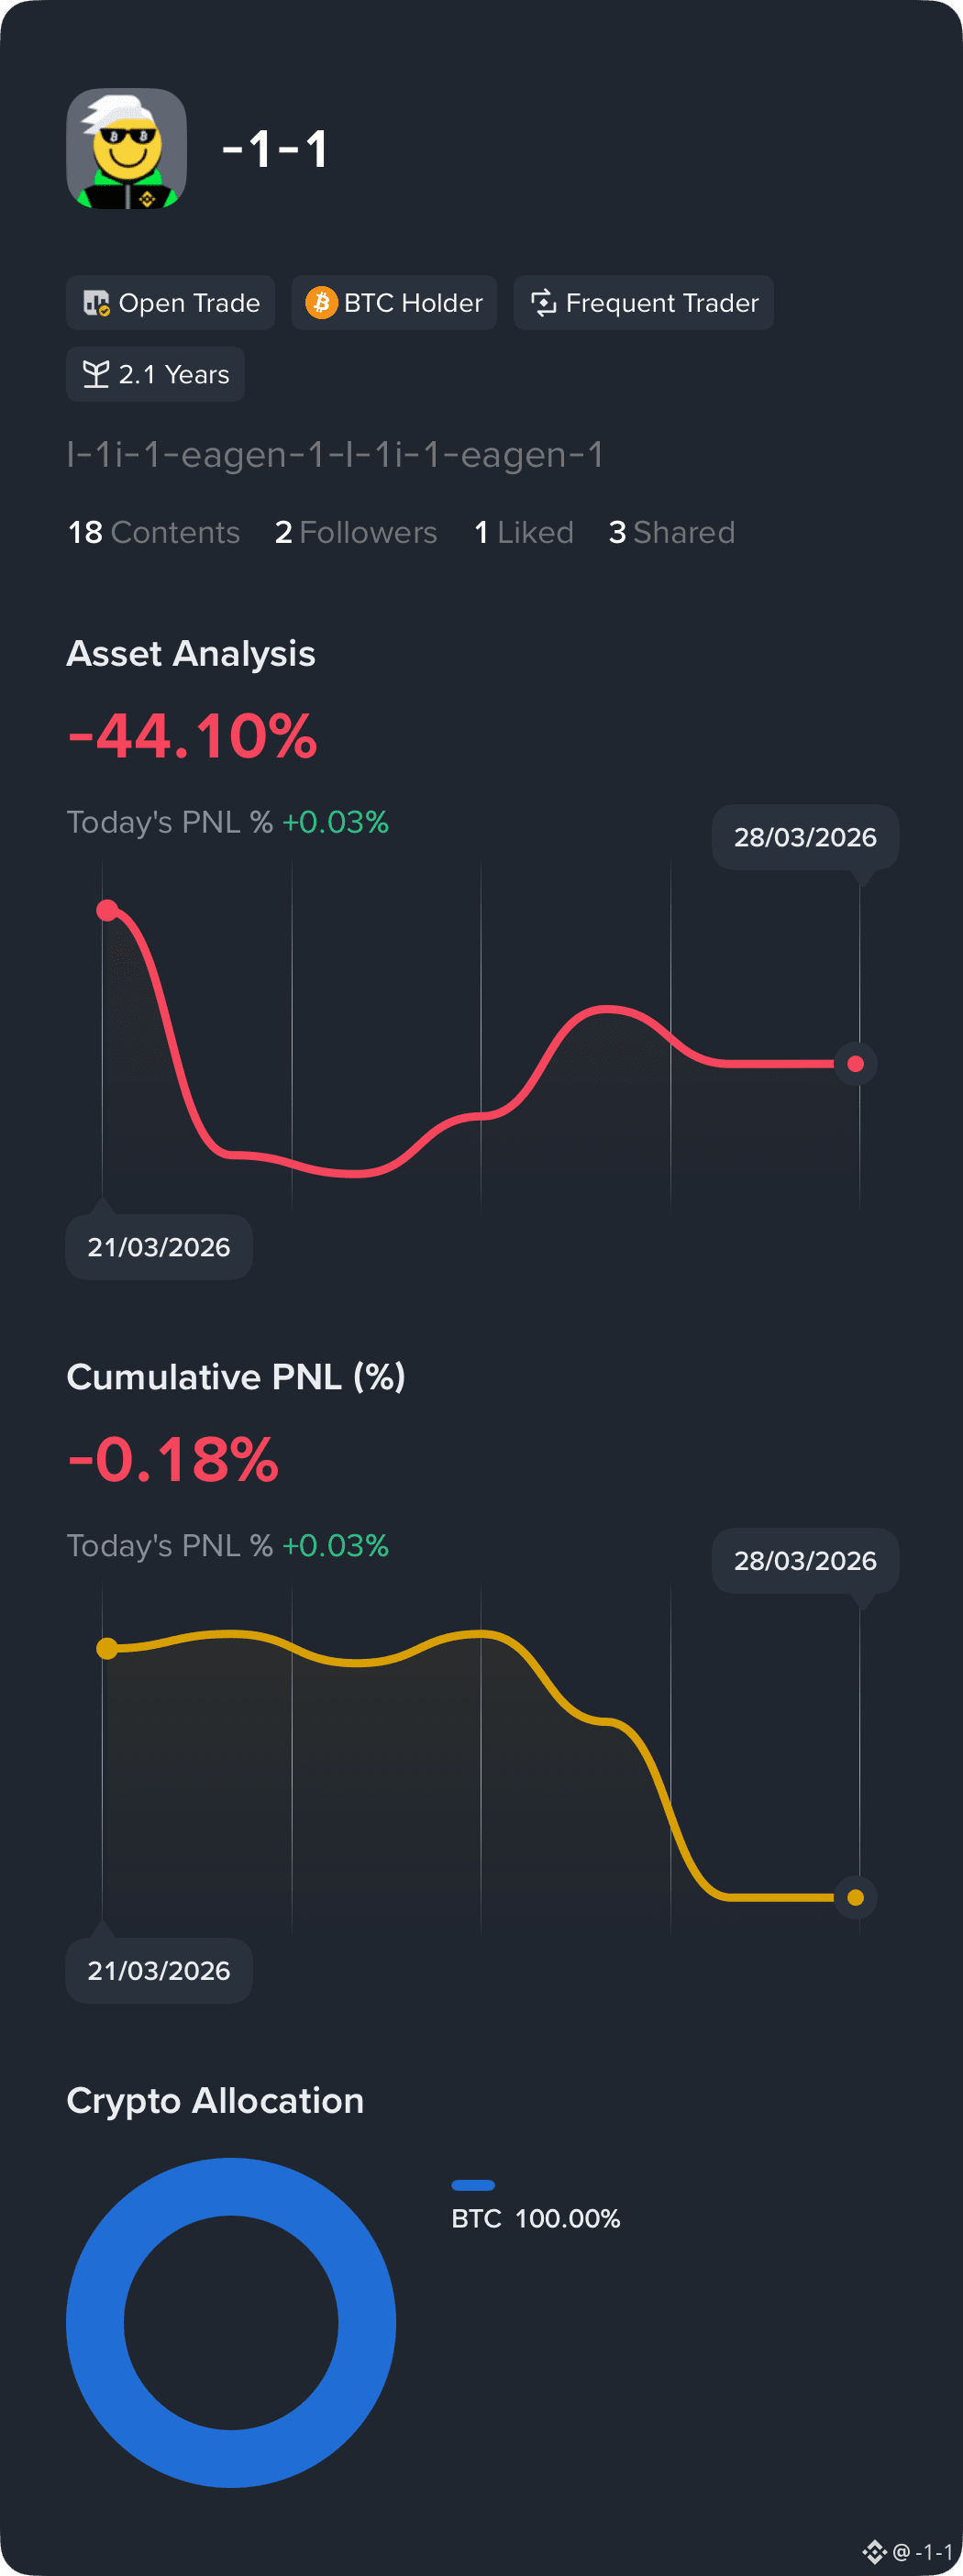Click the yellow end point on PNL chart
This screenshot has width=963, height=2576.
tap(856, 1897)
